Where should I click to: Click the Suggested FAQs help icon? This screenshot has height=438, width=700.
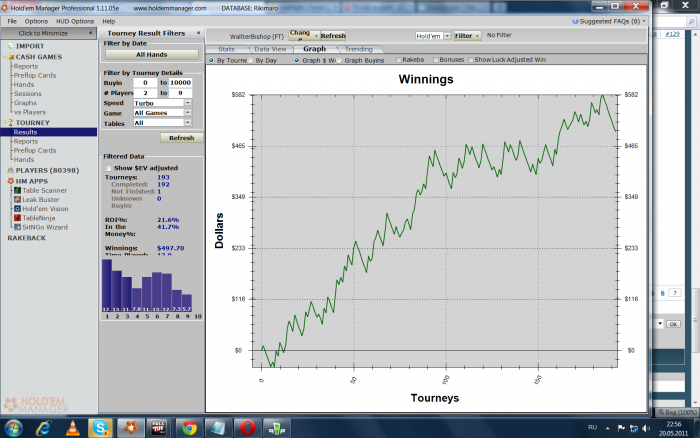[x=575, y=21]
